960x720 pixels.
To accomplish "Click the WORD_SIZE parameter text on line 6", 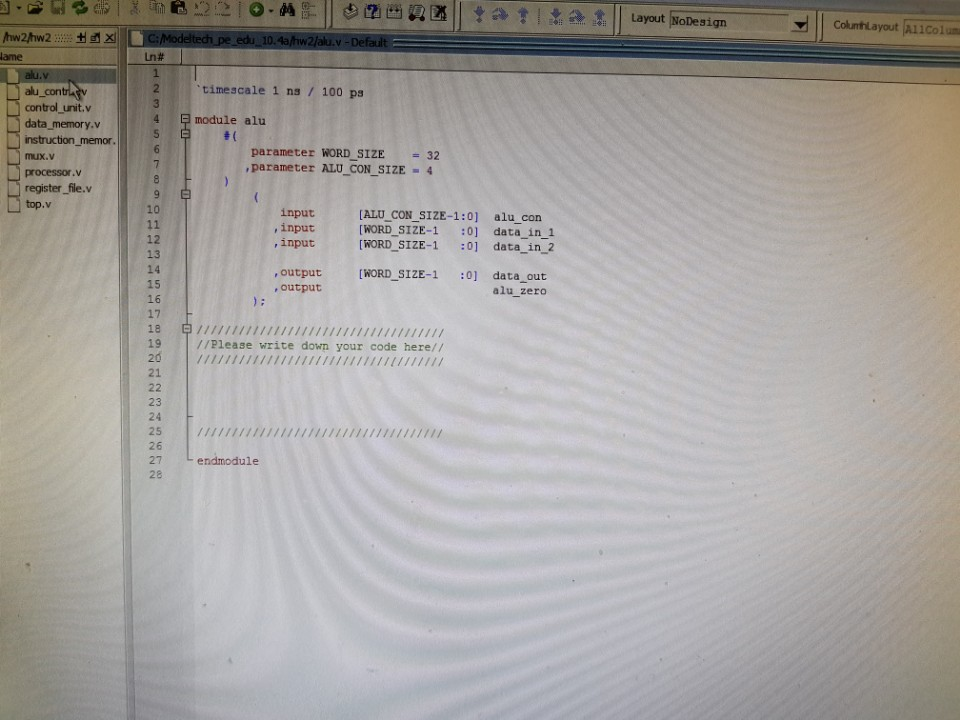I will [x=353, y=154].
